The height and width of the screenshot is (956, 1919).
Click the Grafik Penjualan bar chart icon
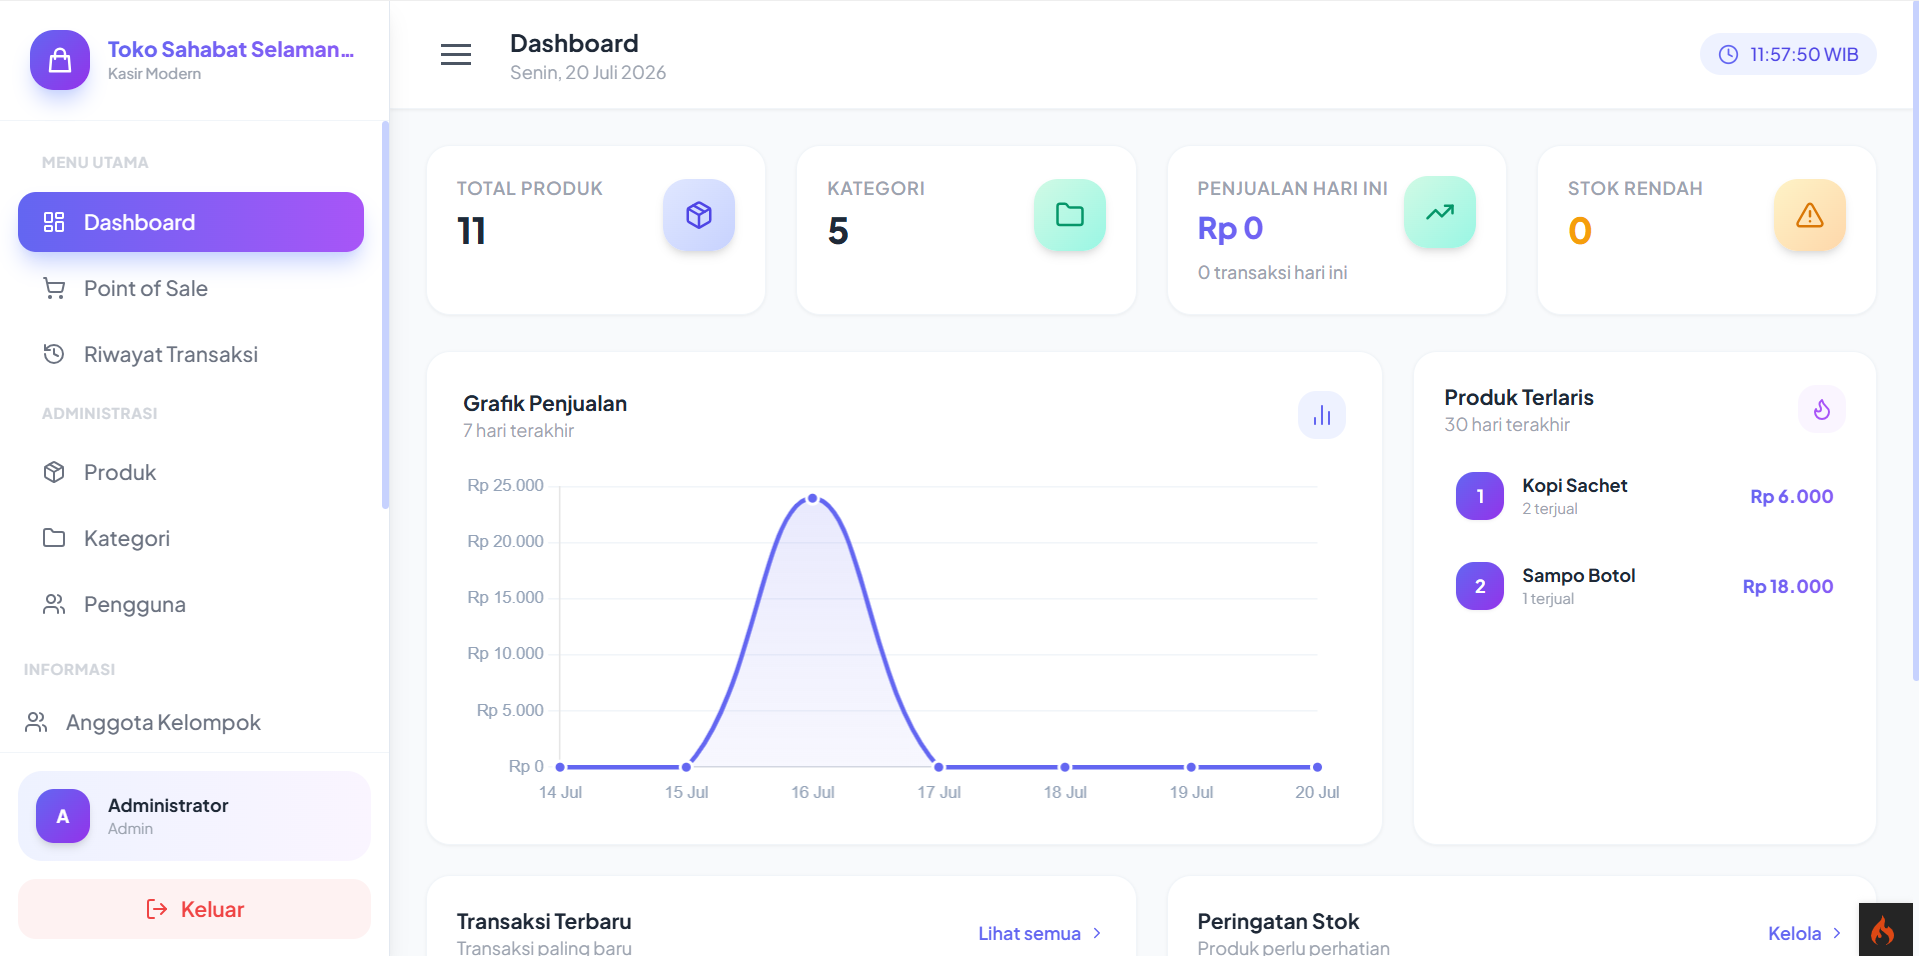point(1322,415)
